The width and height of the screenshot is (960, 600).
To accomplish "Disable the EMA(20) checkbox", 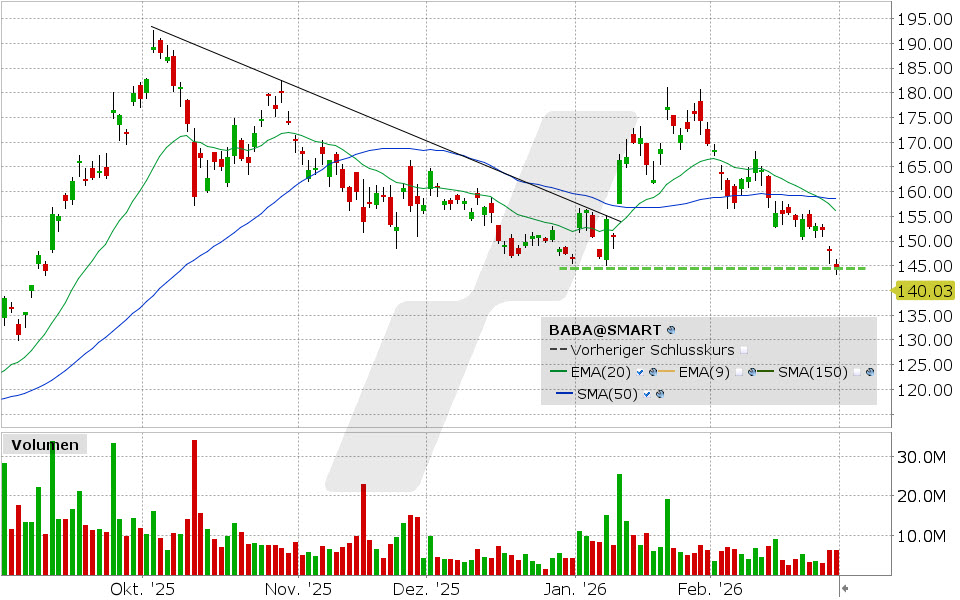I will point(640,371).
